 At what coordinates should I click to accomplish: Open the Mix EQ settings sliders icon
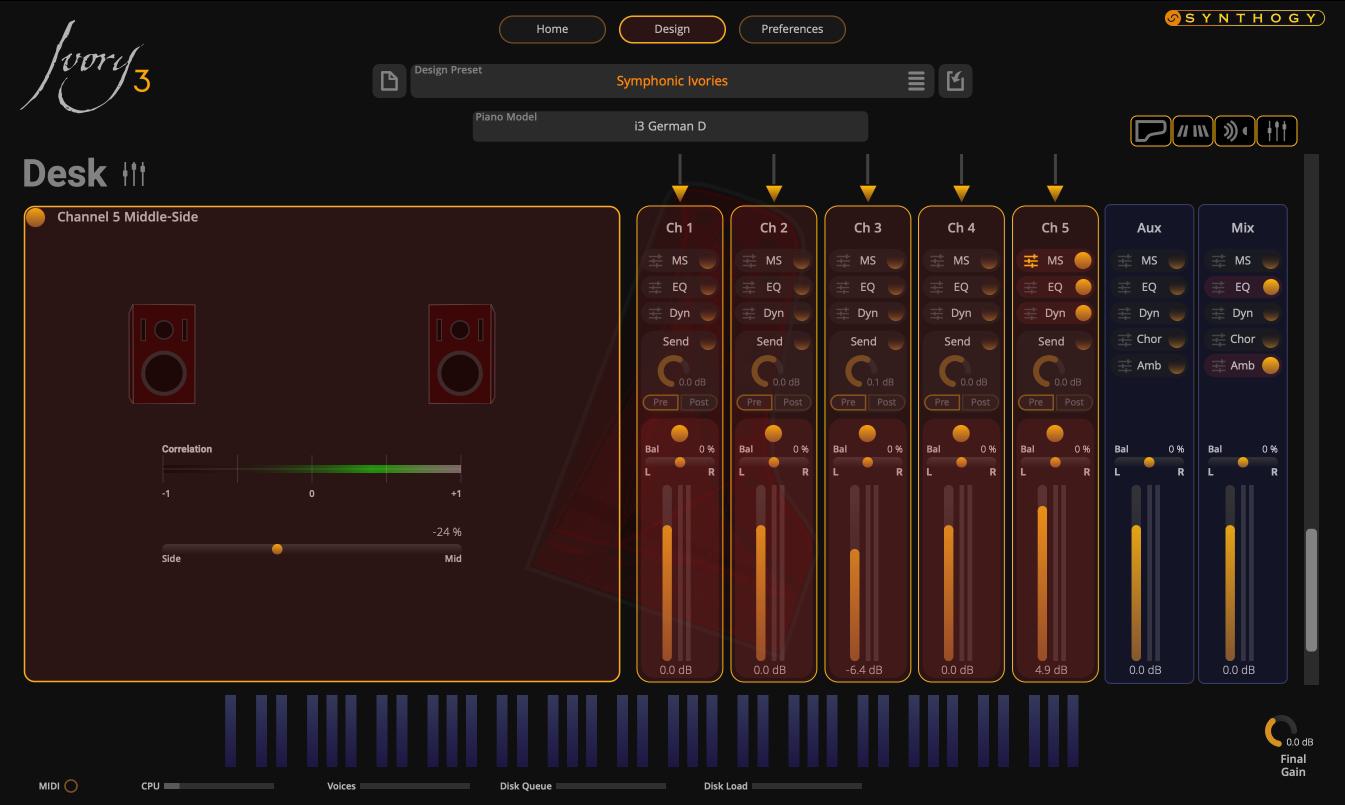[x=1219, y=287]
